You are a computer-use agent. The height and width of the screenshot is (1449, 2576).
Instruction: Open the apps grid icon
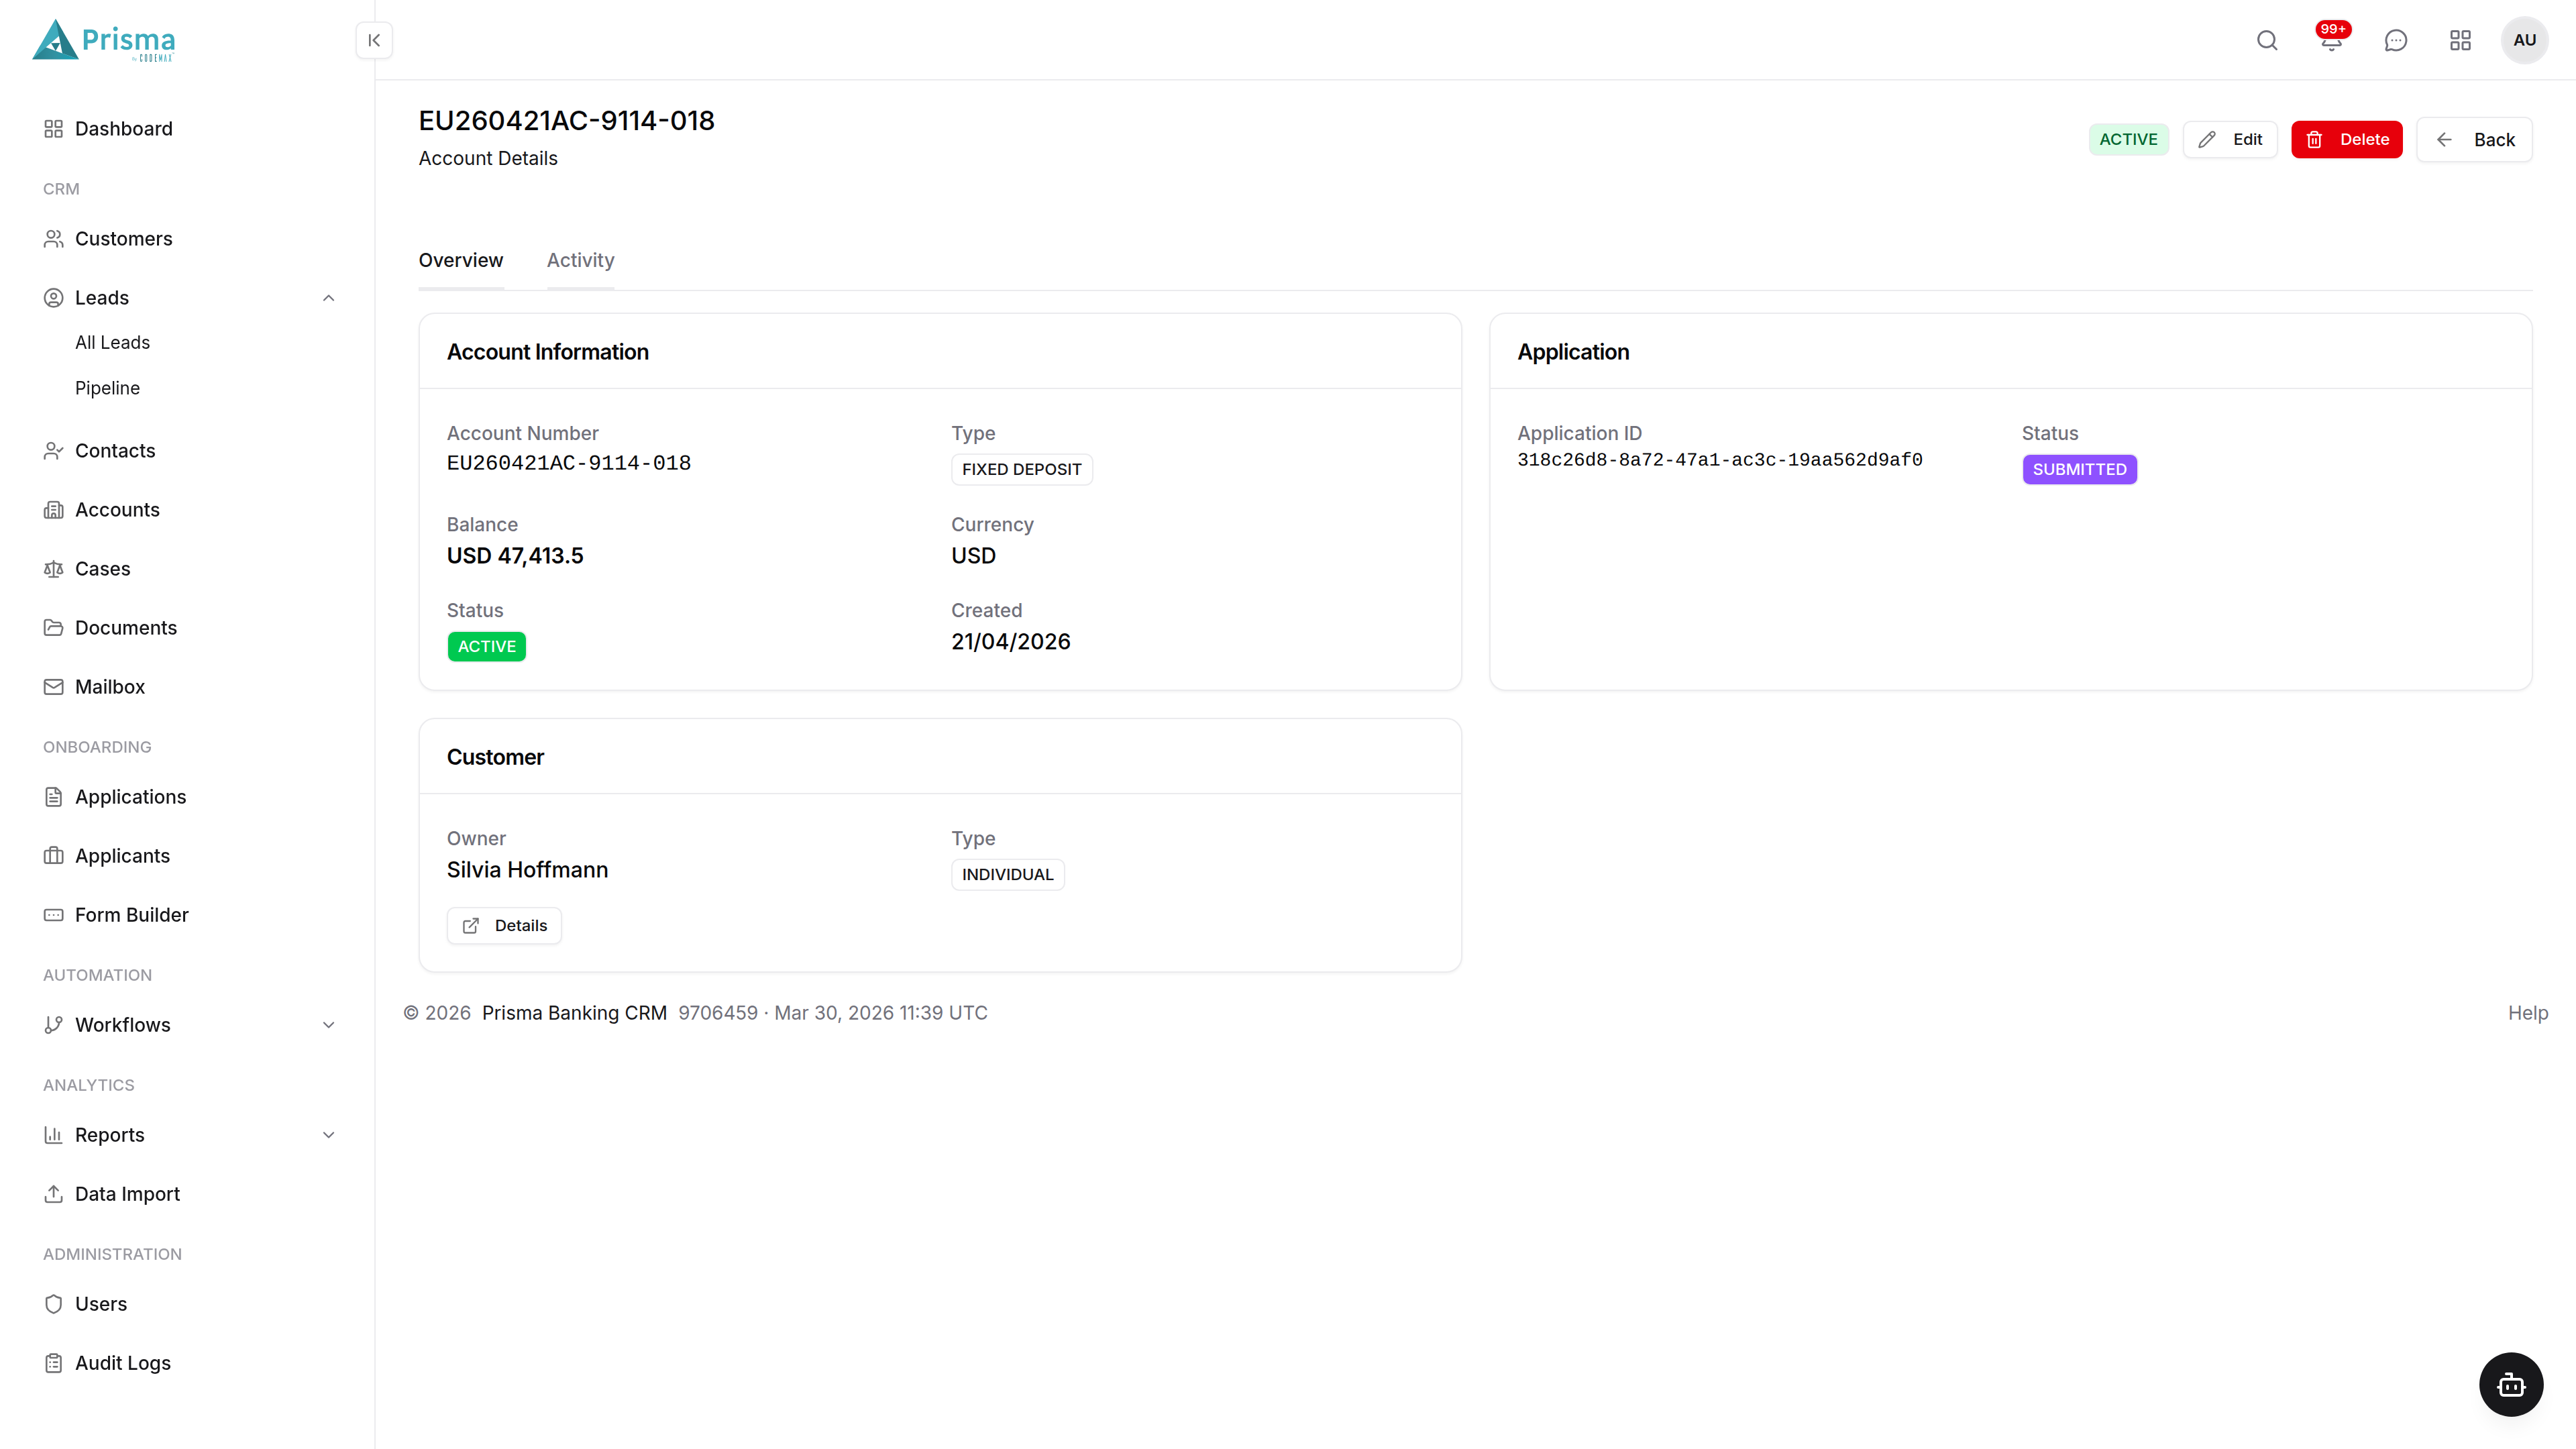point(2460,40)
